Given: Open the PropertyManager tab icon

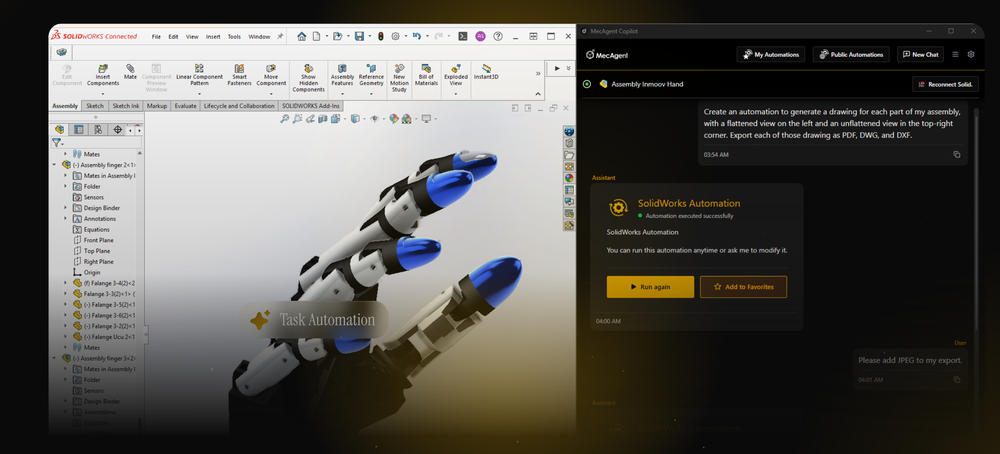Looking at the screenshot, I should click(x=78, y=129).
